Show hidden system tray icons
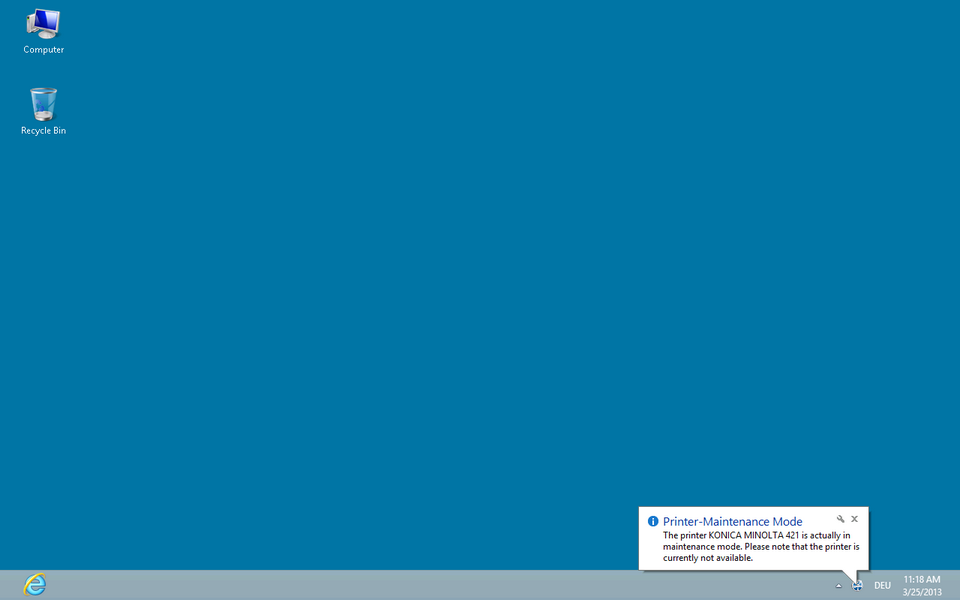Viewport: 960px width, 600px height. pyautogui.click(x=838, y=586)
